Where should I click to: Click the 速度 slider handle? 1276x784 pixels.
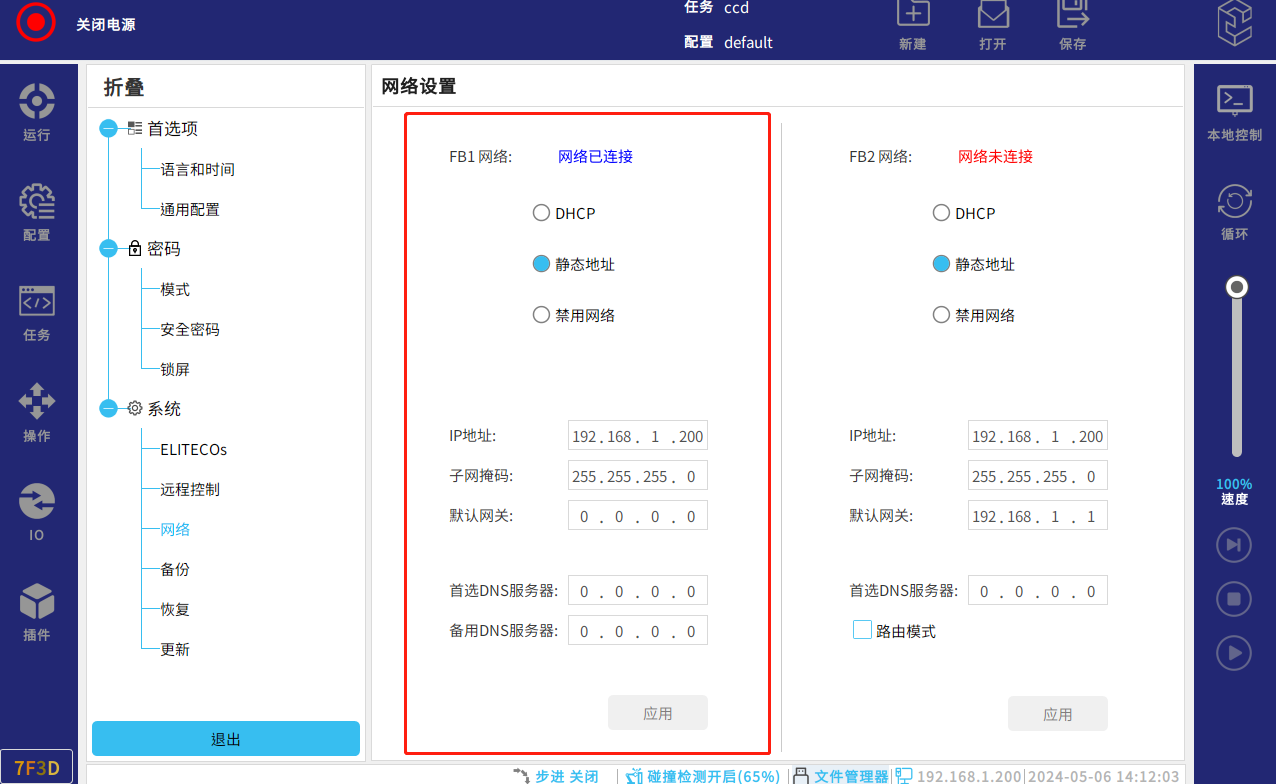coord(1237,288)
